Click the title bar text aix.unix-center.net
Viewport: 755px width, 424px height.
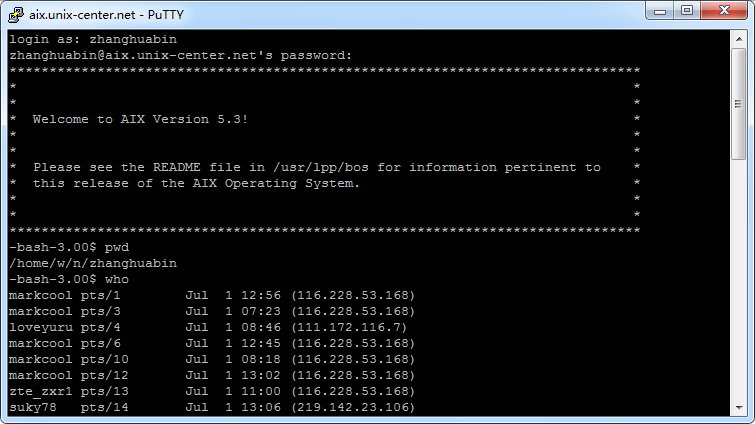tap(98, 13)
